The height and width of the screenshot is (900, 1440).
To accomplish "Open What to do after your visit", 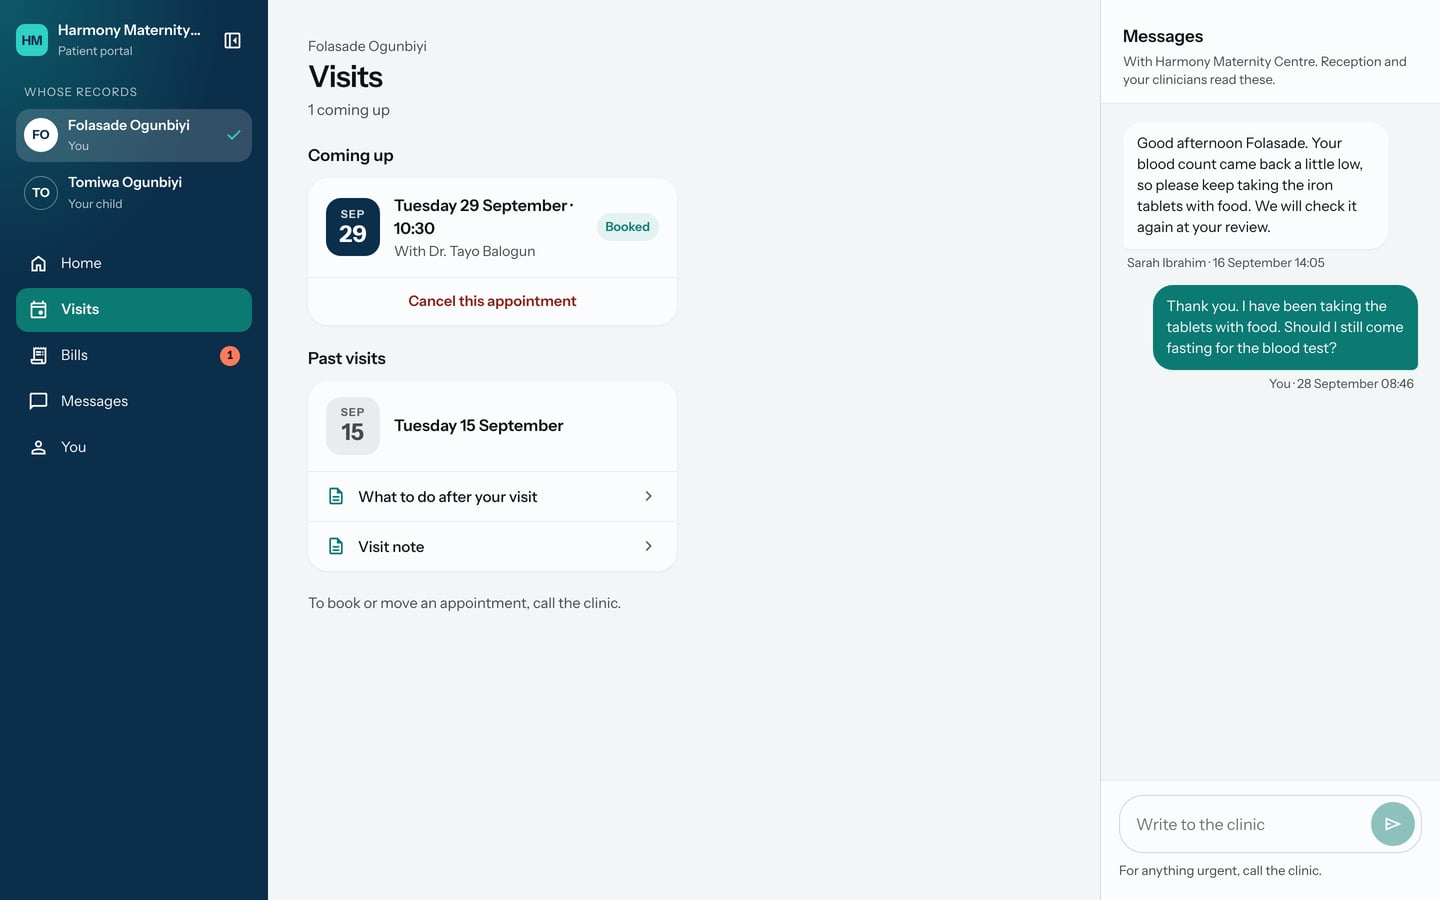I will click(492, 497).
